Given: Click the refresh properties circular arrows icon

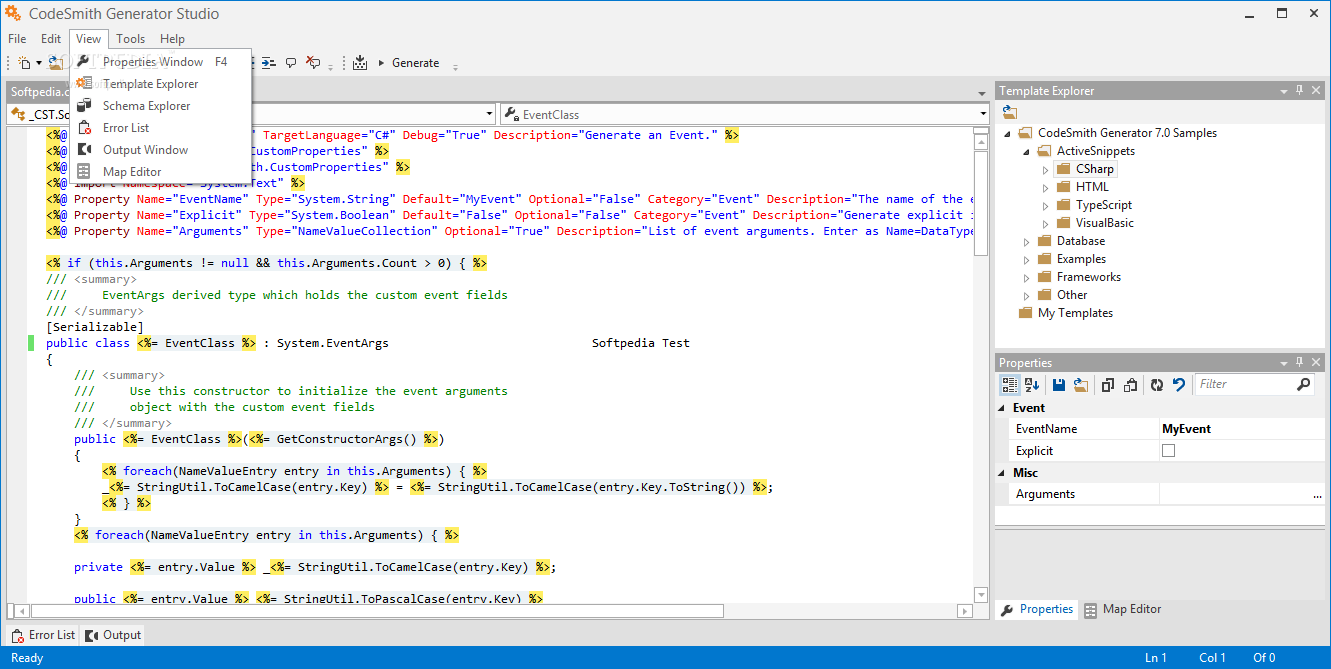Looking at the screenshot, I should [1157, 384].
